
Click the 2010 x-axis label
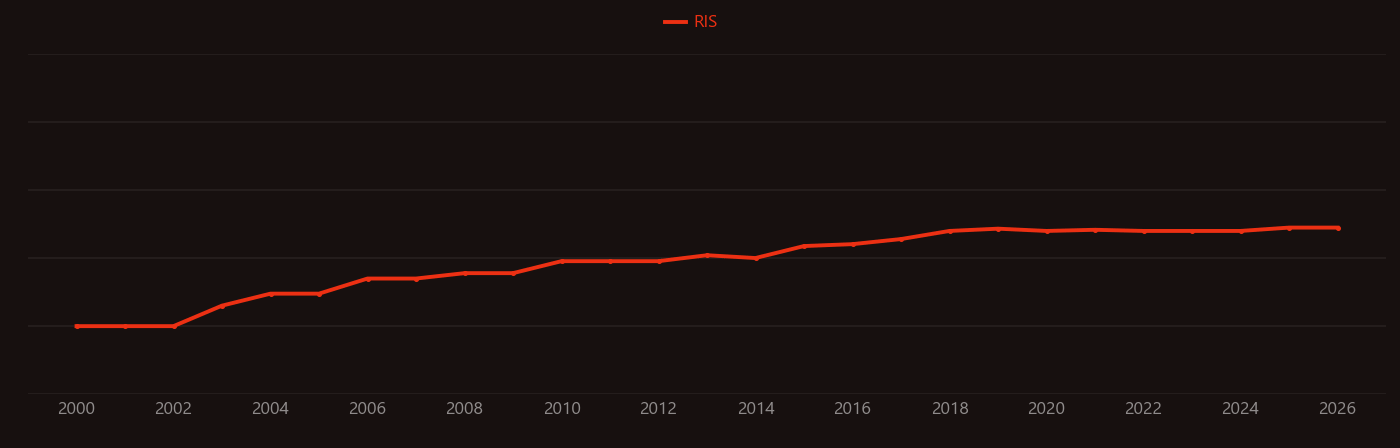click(x=562, y=409)
